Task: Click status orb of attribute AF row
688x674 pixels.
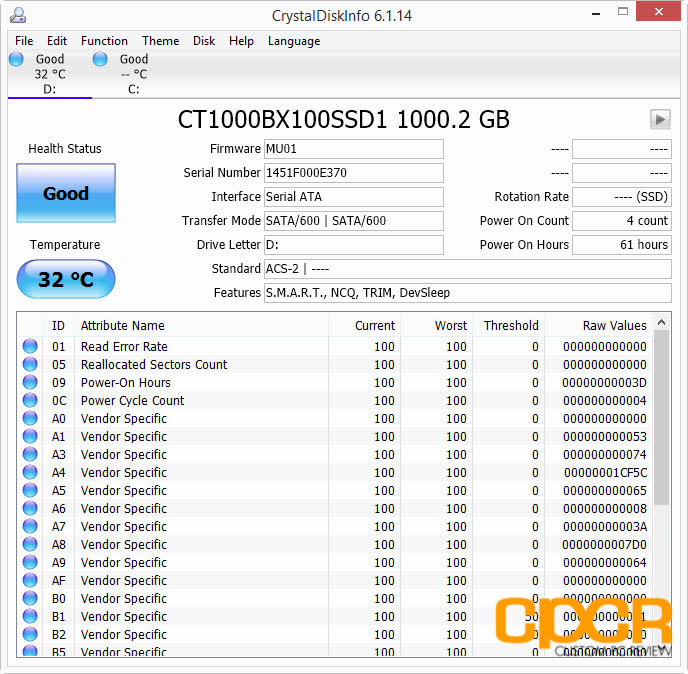Action: 30,580
